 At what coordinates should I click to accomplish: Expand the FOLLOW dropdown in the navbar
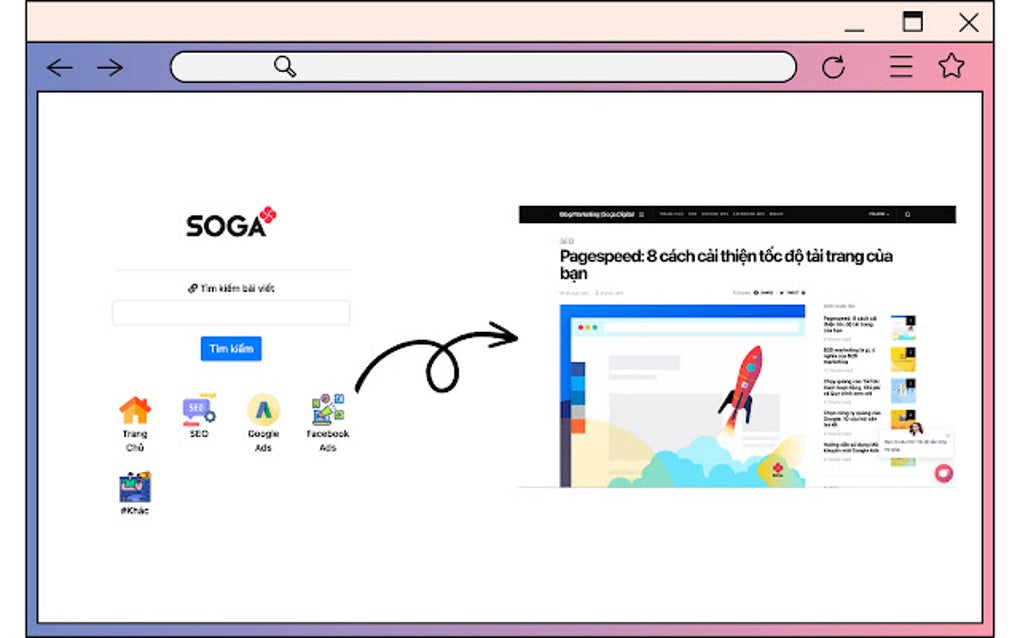(878, 213)
